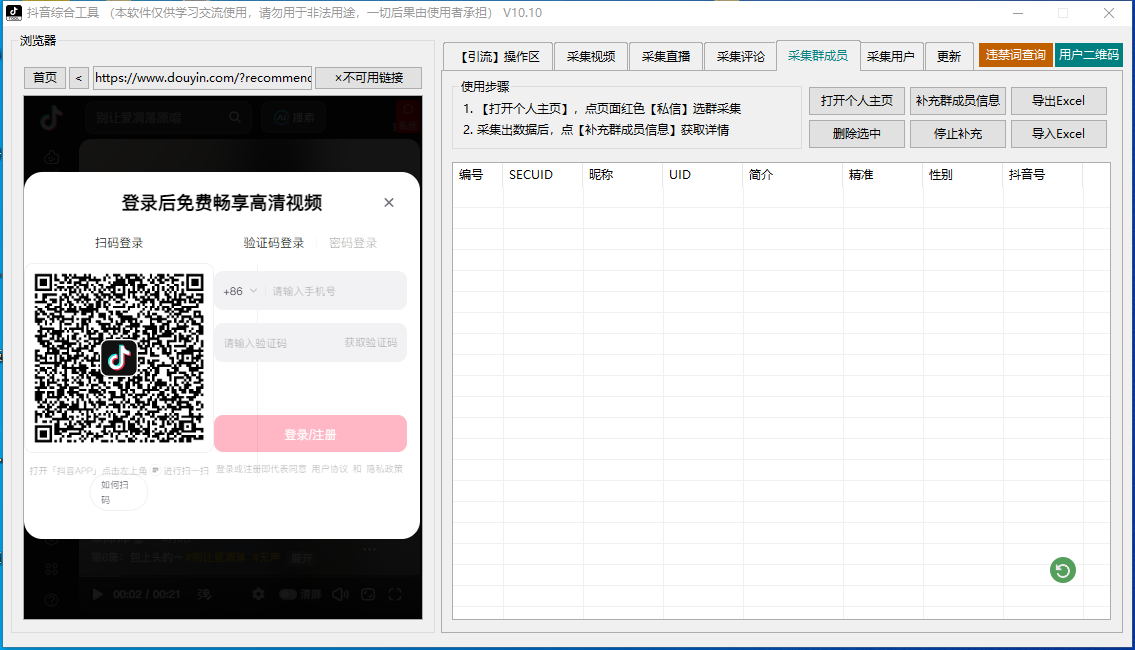Click the orange 违禁词查询 button

1015,56
